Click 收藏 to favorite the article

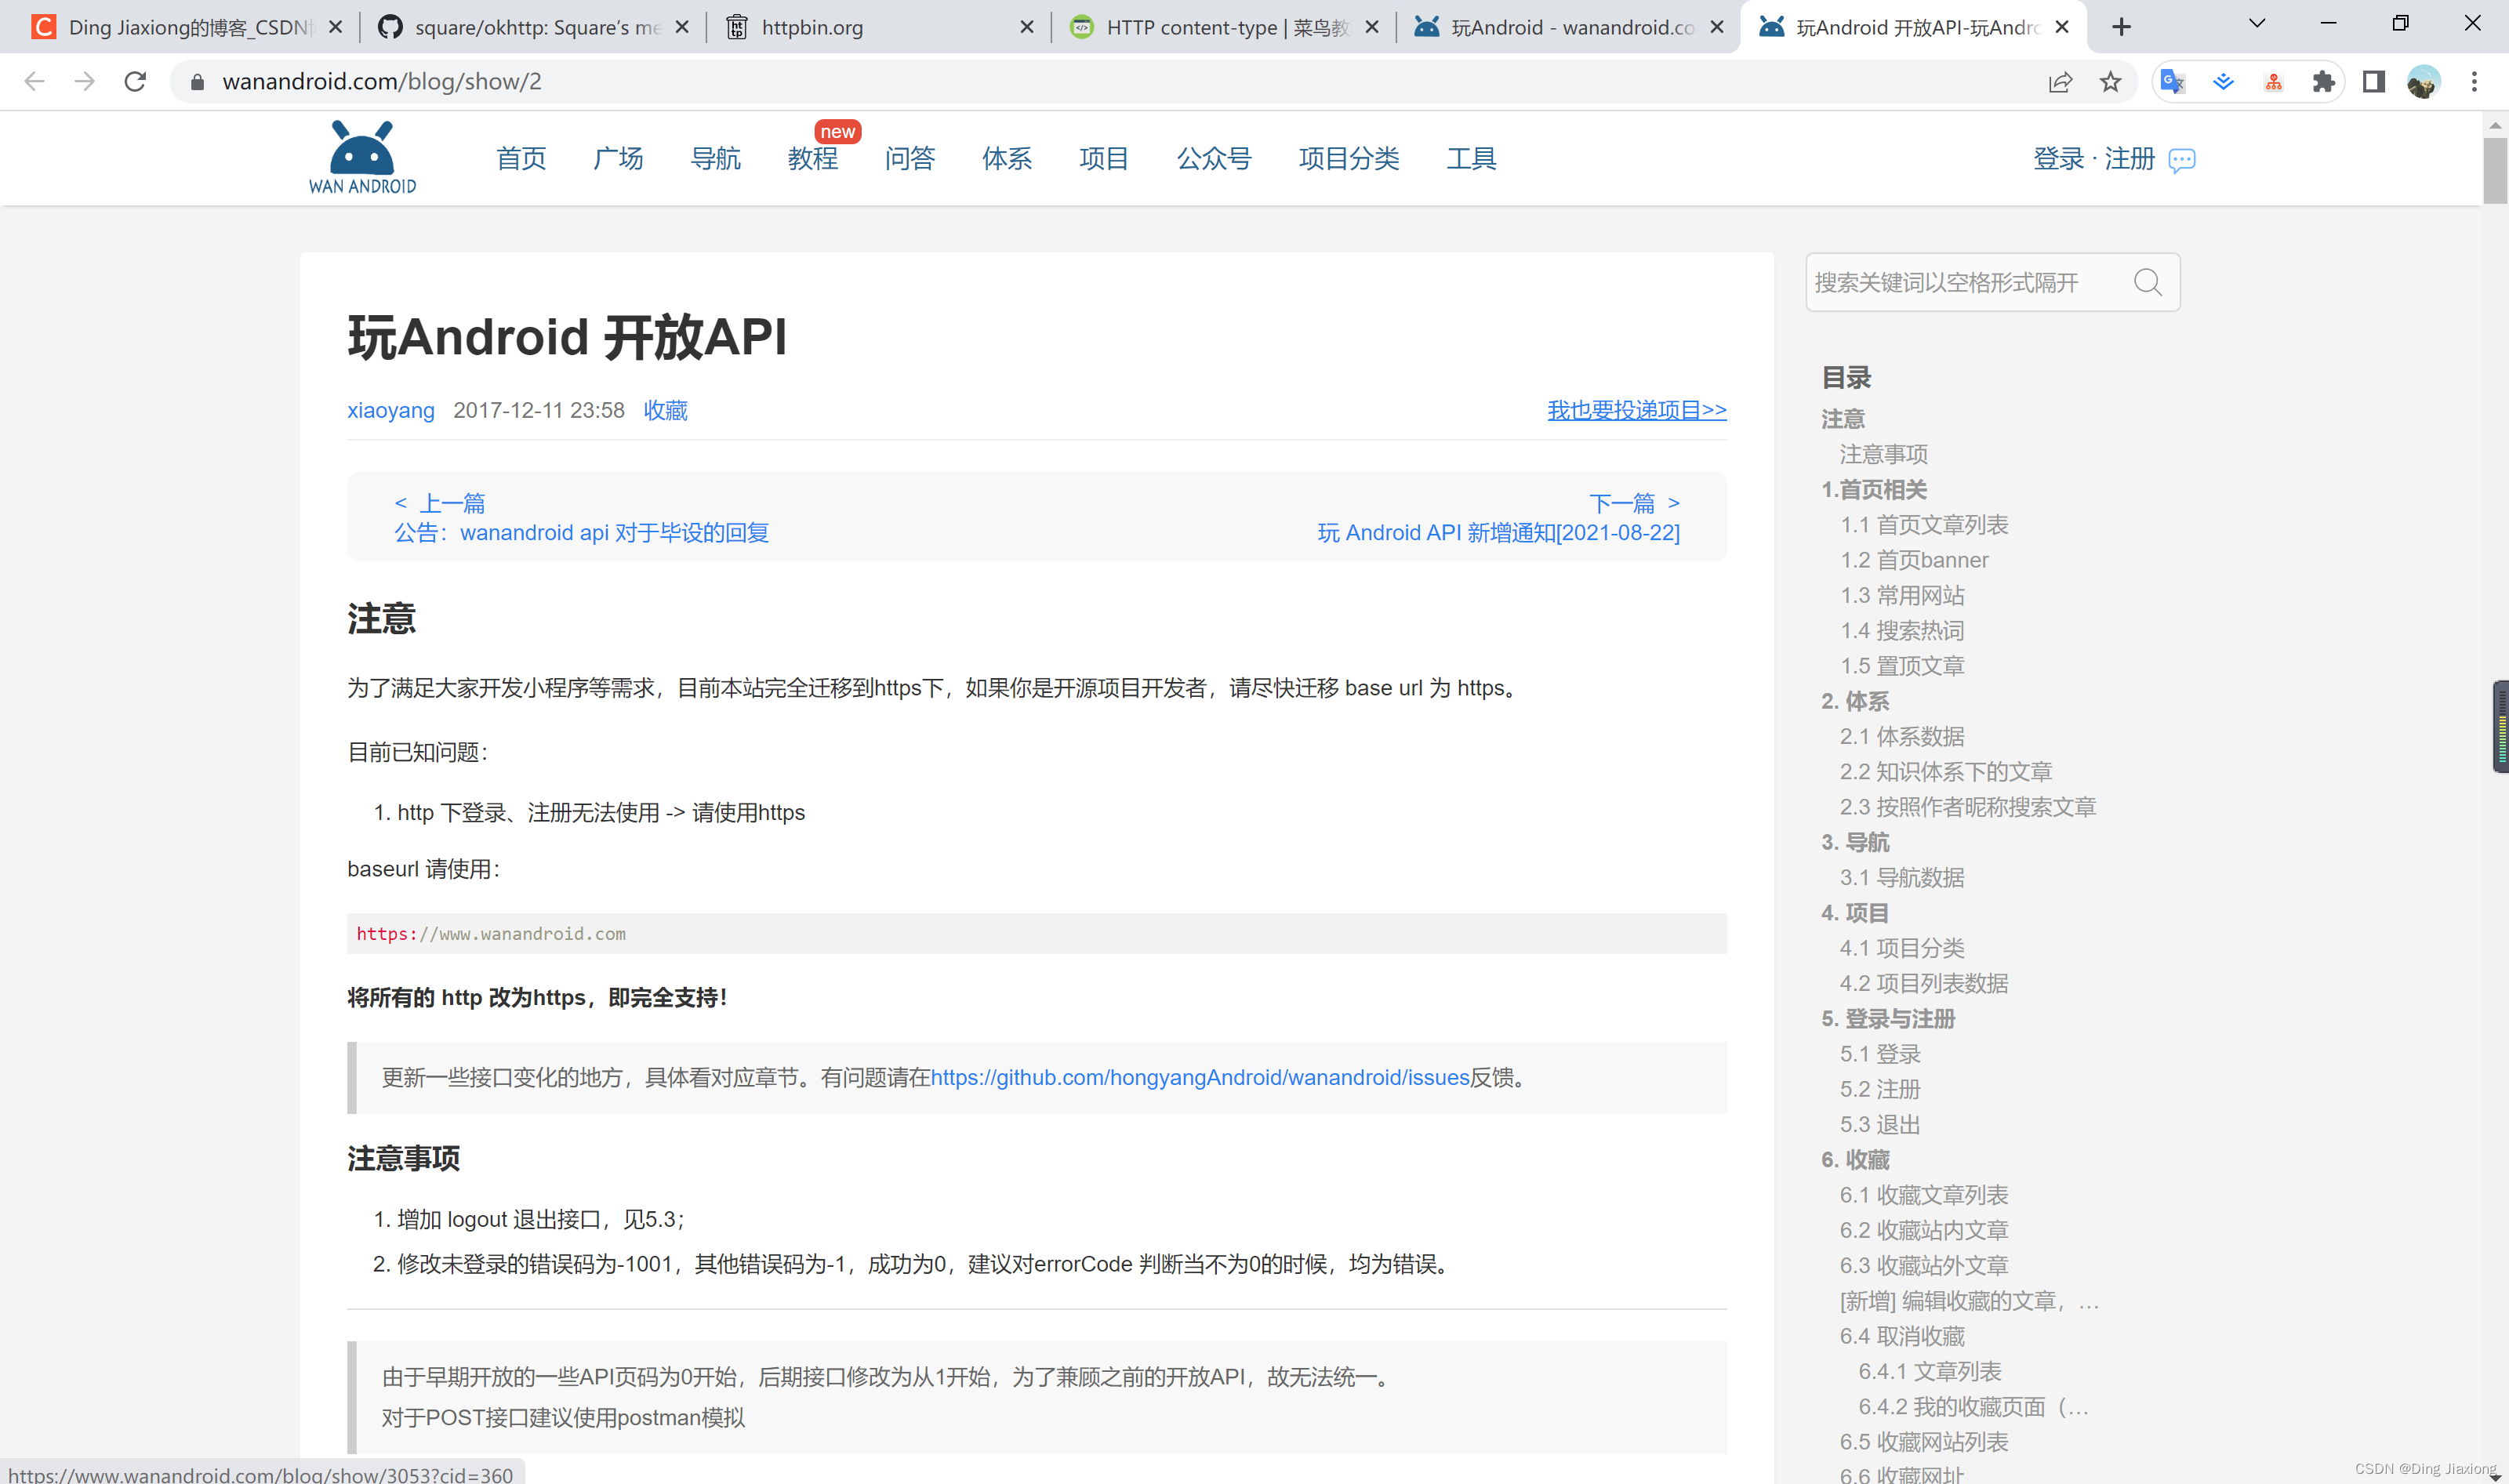click(x=665, y=410)
